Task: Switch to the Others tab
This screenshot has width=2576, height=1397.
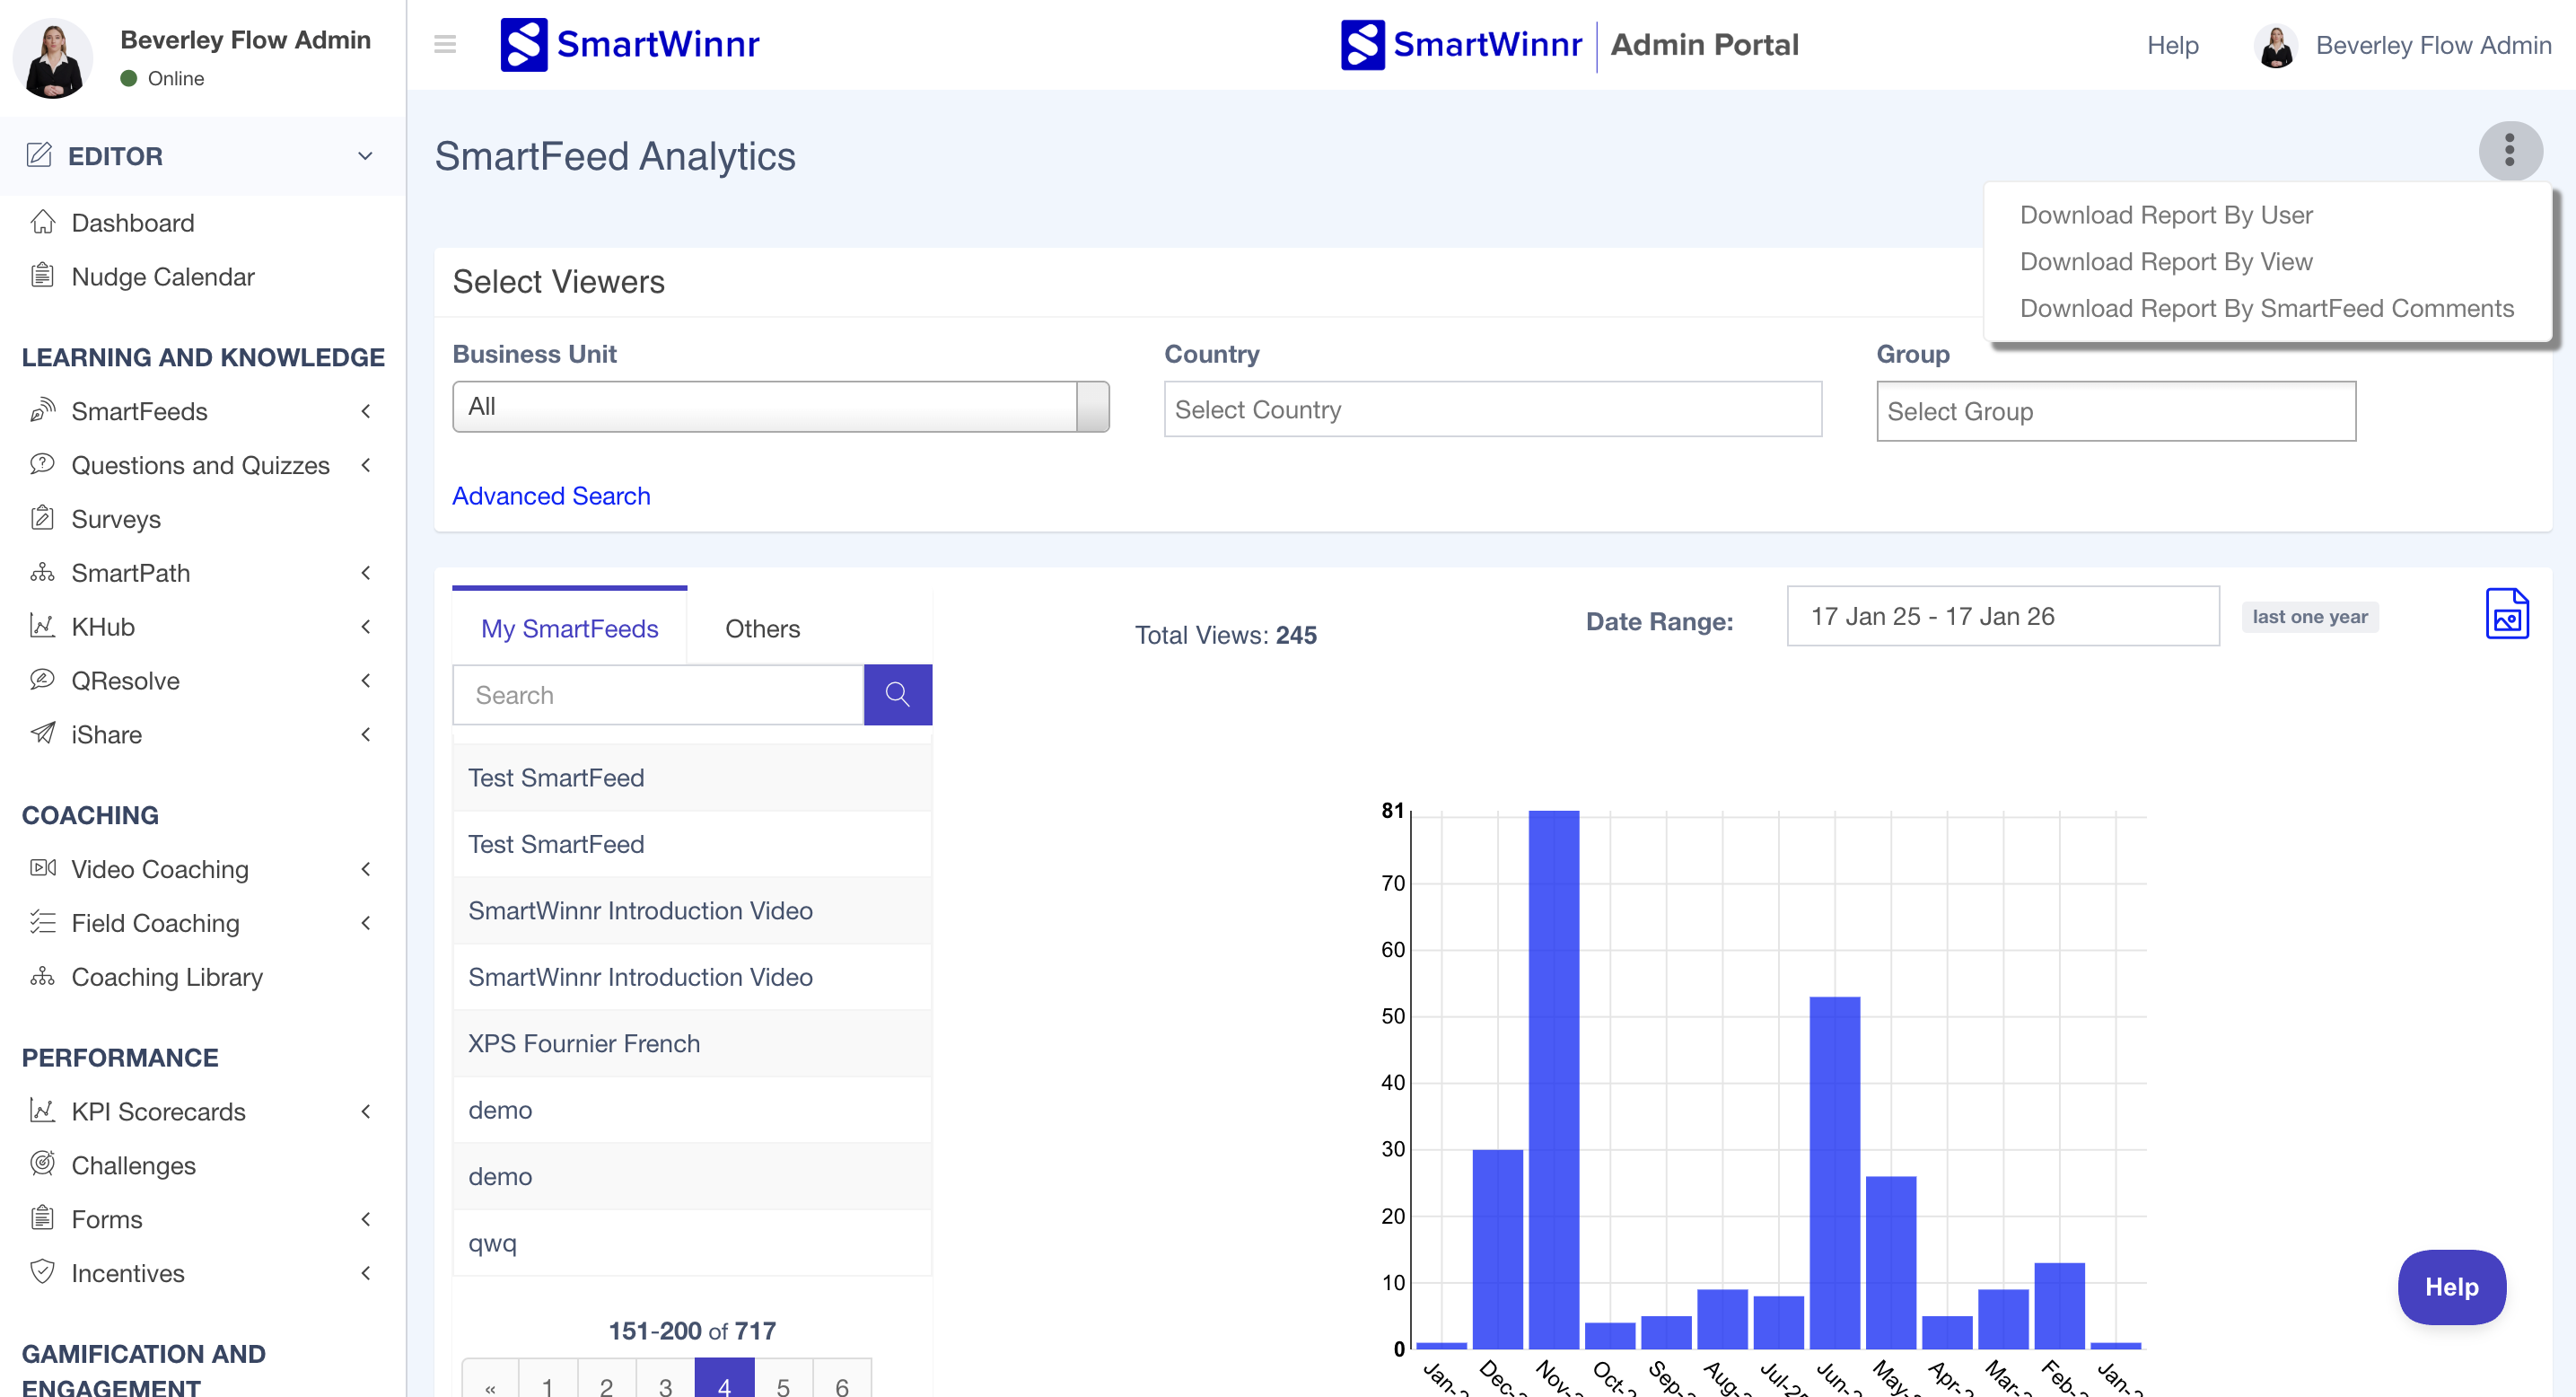Action: 762,628
